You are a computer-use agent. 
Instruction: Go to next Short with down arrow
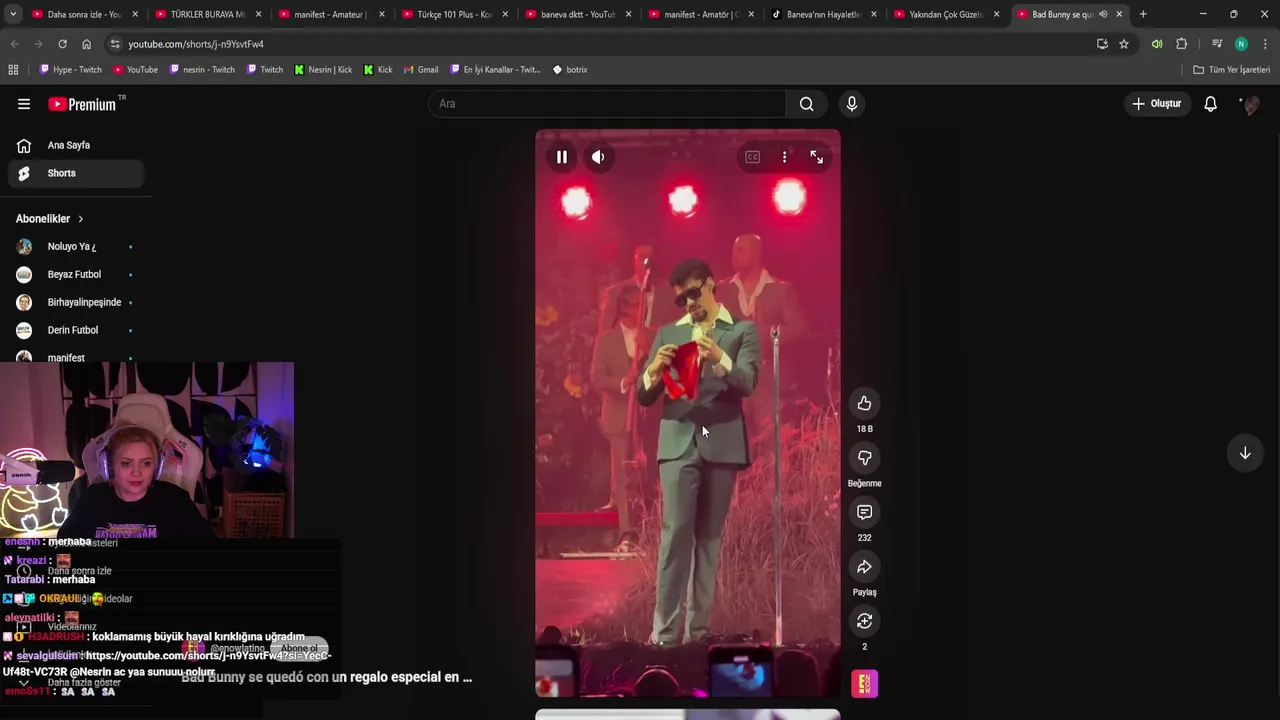coord(1245,453)
